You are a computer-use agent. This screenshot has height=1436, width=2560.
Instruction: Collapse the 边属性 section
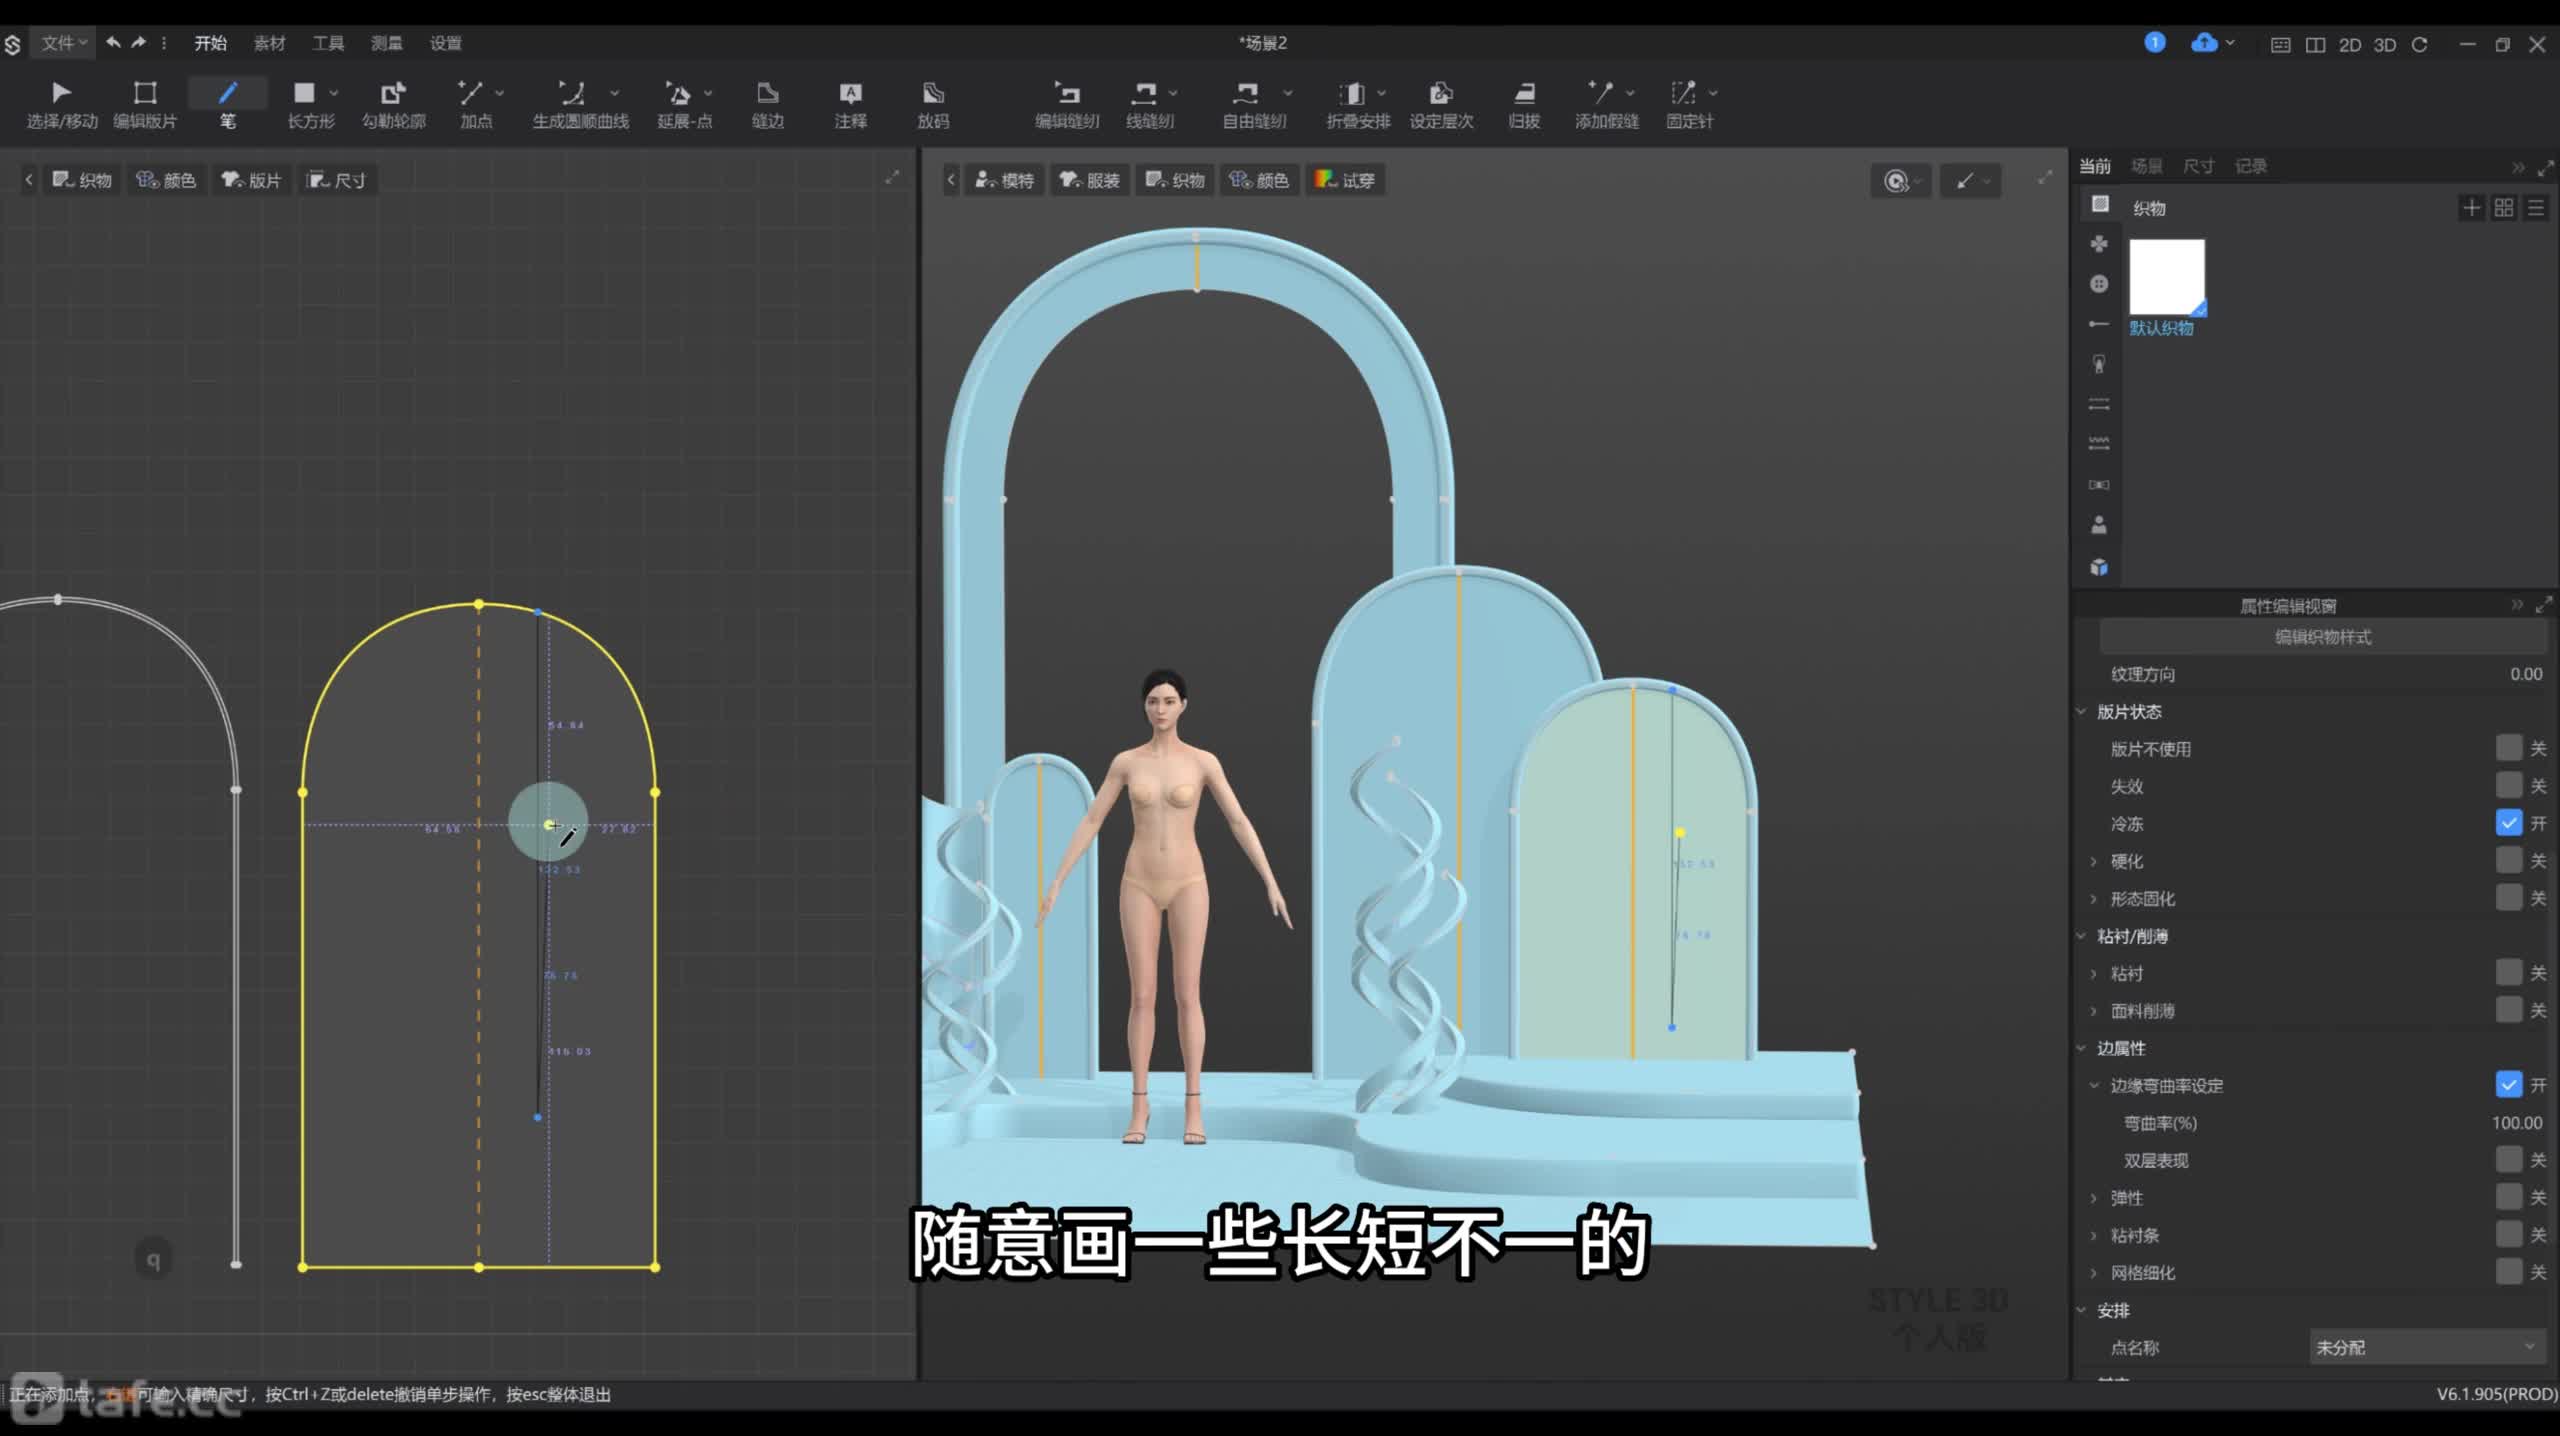(x=2082, y=1048)
